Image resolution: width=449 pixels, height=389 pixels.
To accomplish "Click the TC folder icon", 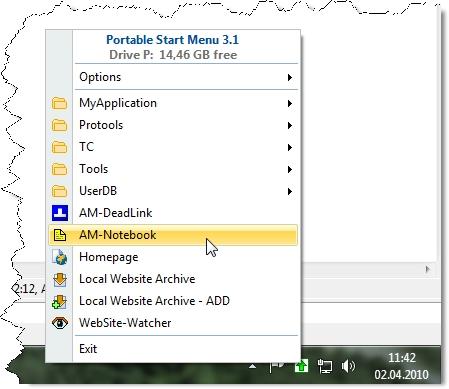I will 60,147.
